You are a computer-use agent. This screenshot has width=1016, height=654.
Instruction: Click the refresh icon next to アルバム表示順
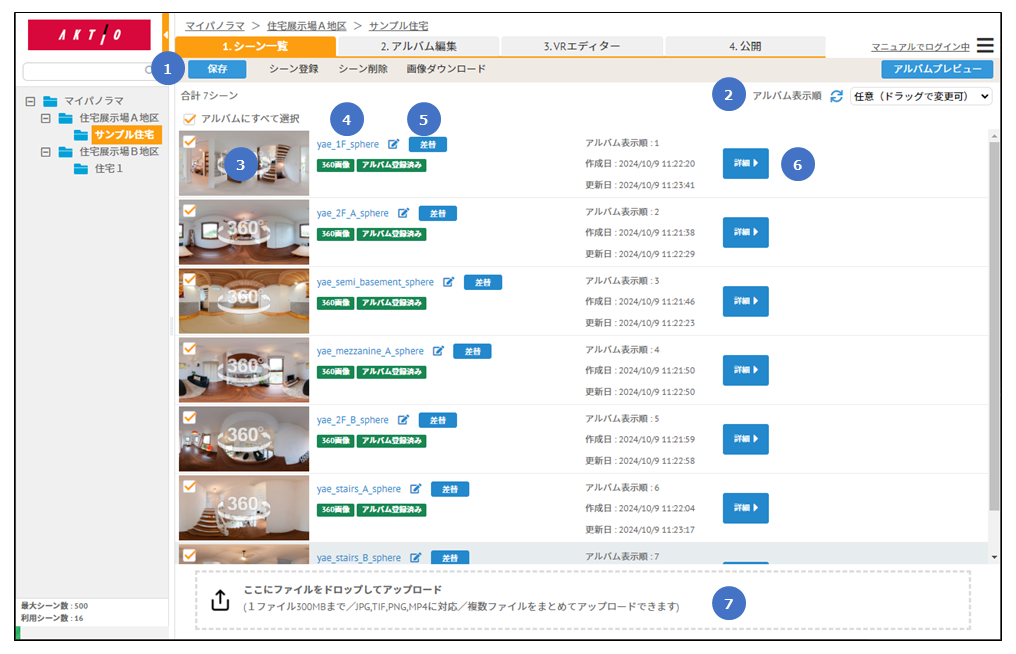tap(836, 96)
